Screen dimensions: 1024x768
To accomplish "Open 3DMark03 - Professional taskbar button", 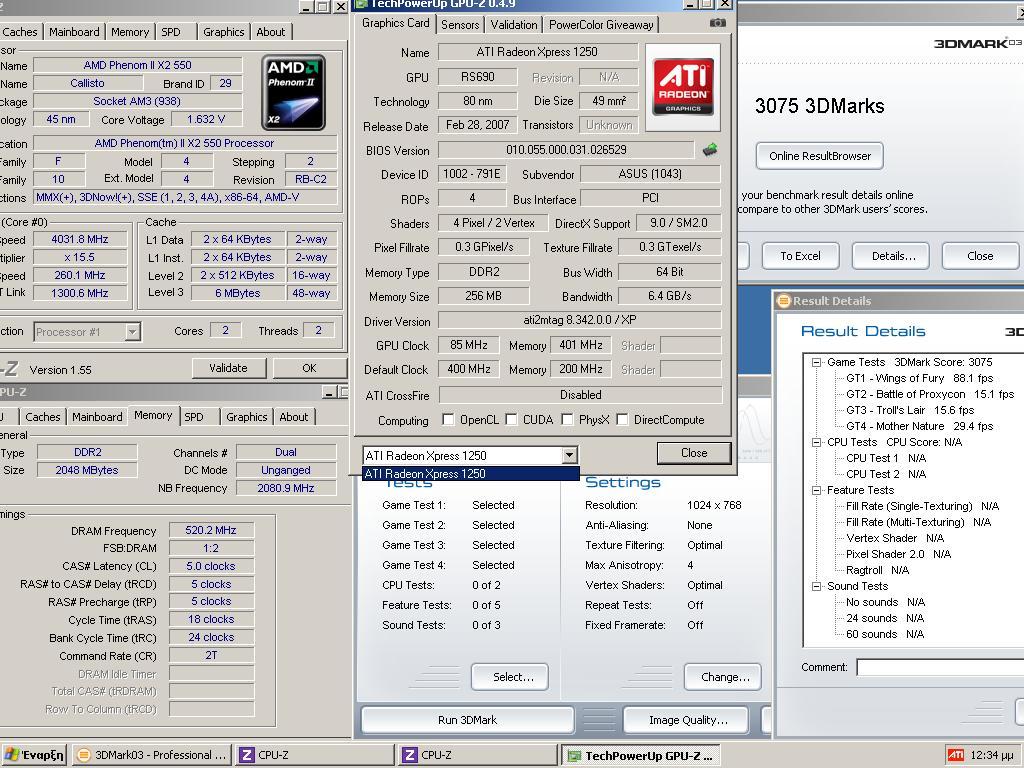I will (152, 756).
